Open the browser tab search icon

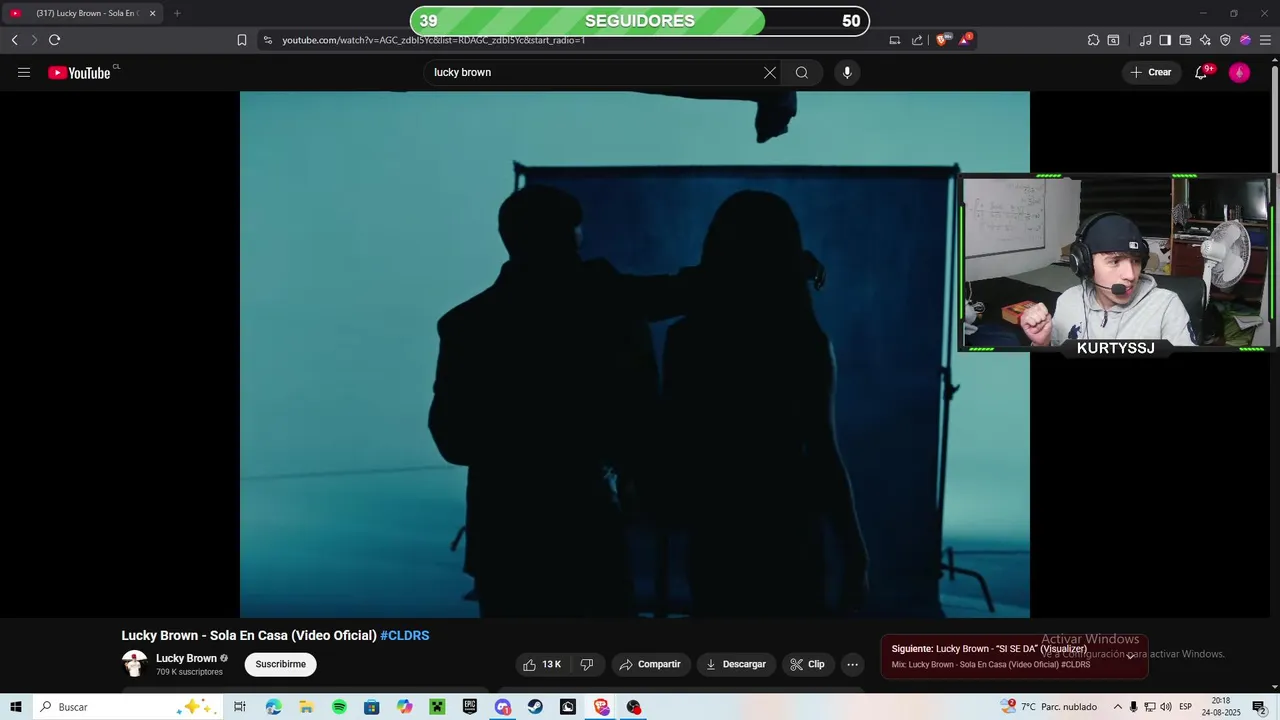click(x=1113, y=40)
